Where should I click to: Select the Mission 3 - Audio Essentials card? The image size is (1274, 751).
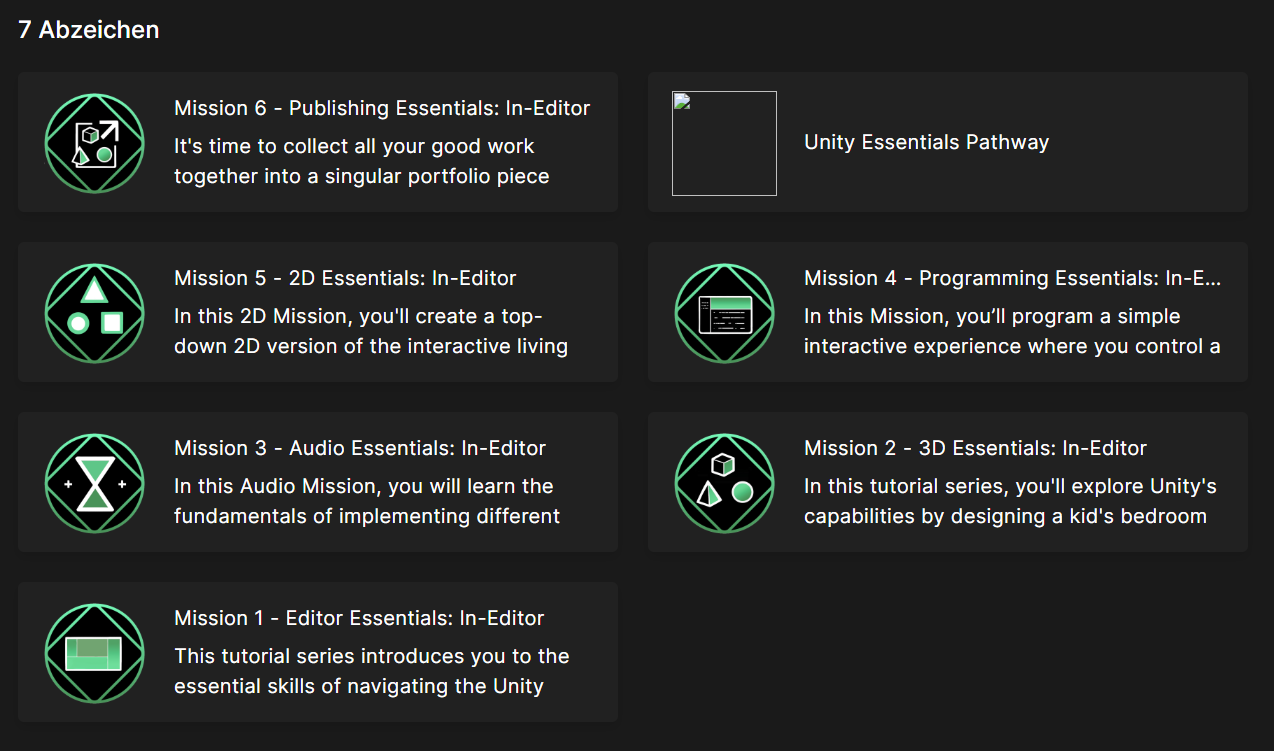(317, 482)
